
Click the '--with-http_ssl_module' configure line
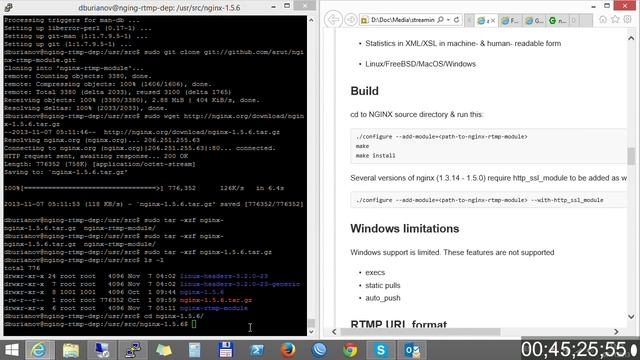coord(479,200)
